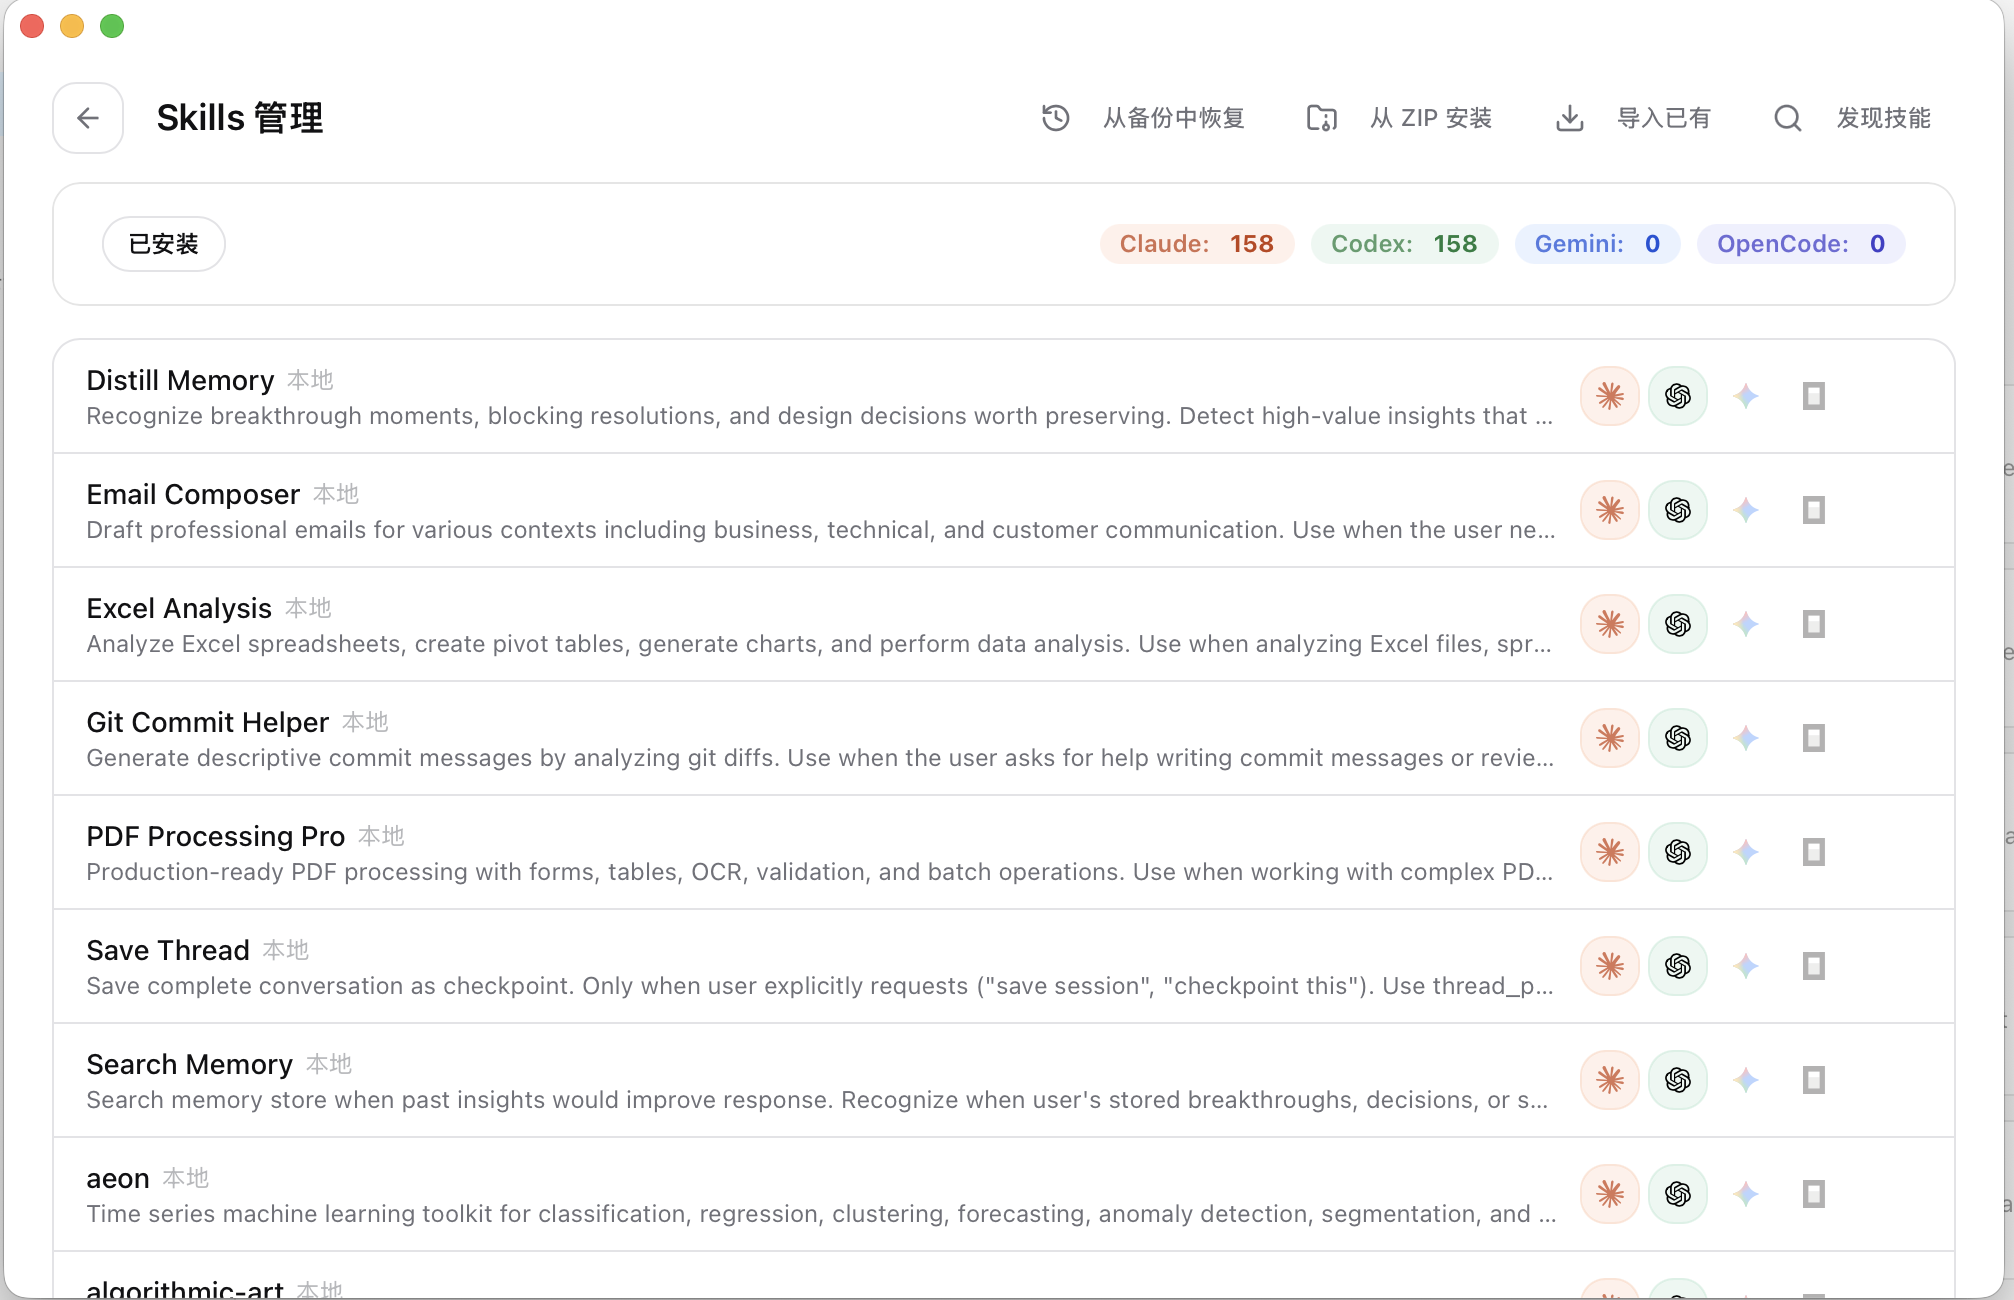
Task: Click the 从备份中恢复 text button
Action: [x=1174, y=118]
